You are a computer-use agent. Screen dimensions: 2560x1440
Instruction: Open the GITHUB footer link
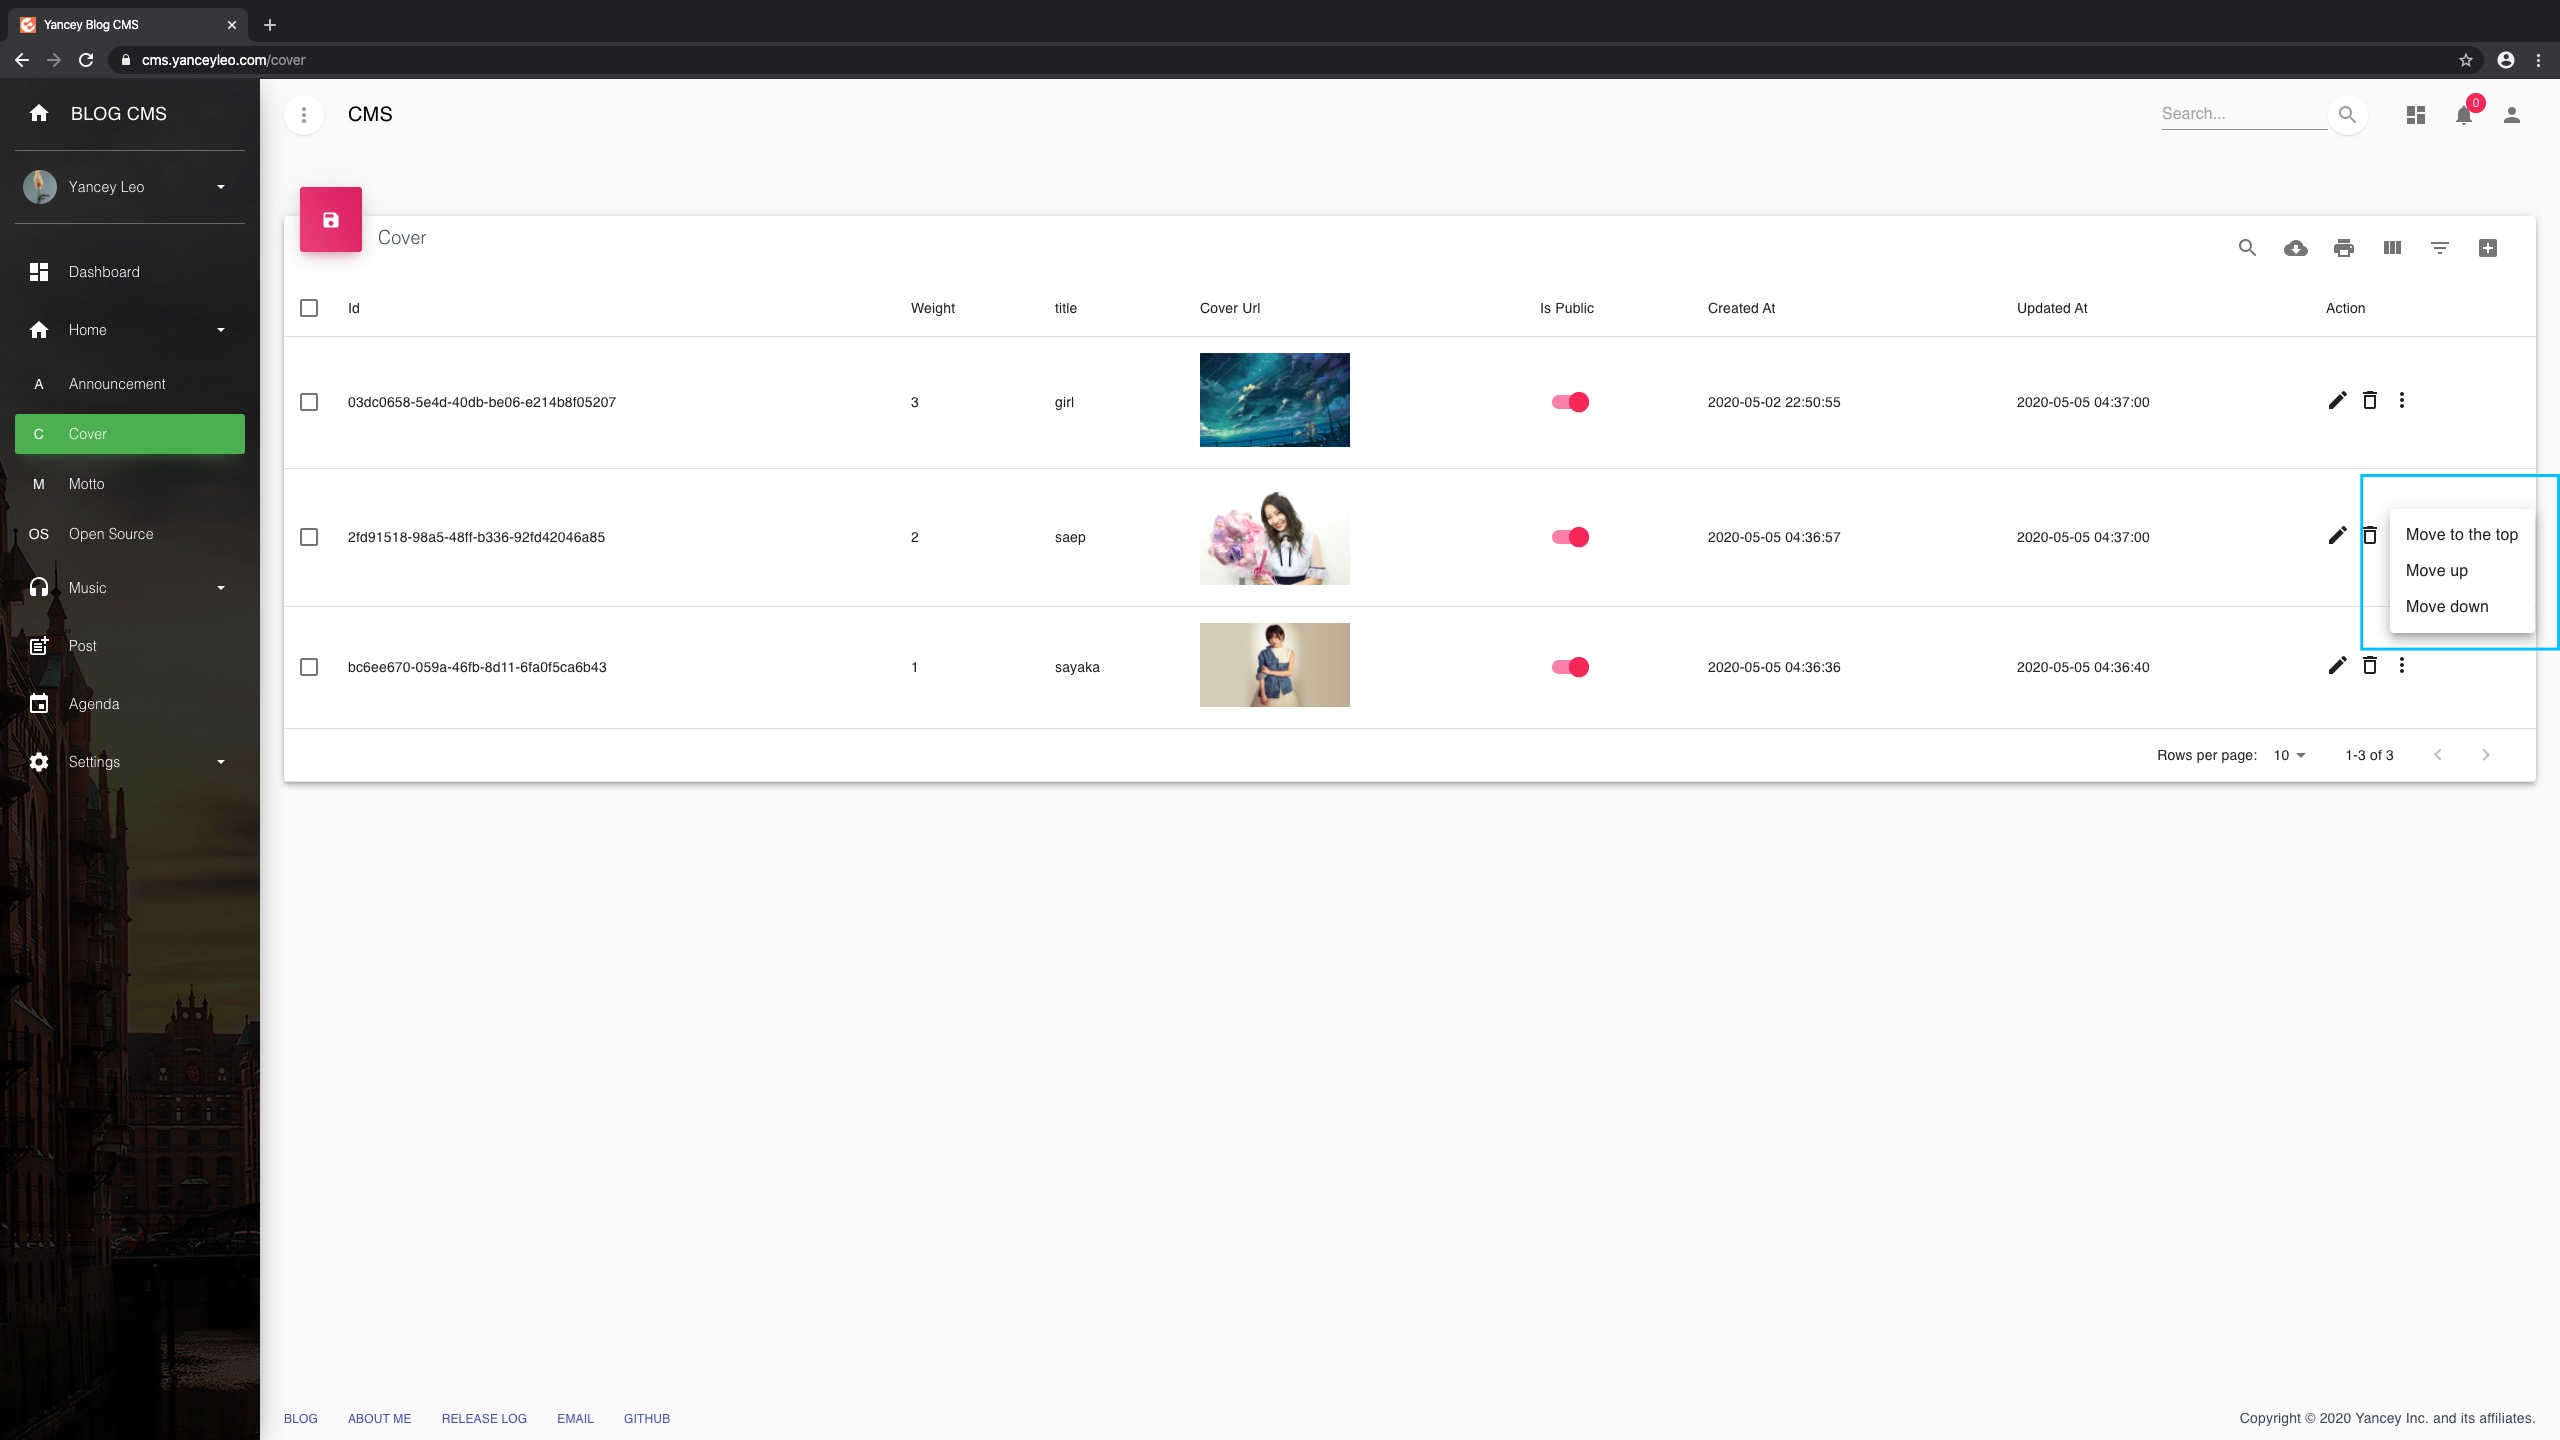(x=647, y=1419)
